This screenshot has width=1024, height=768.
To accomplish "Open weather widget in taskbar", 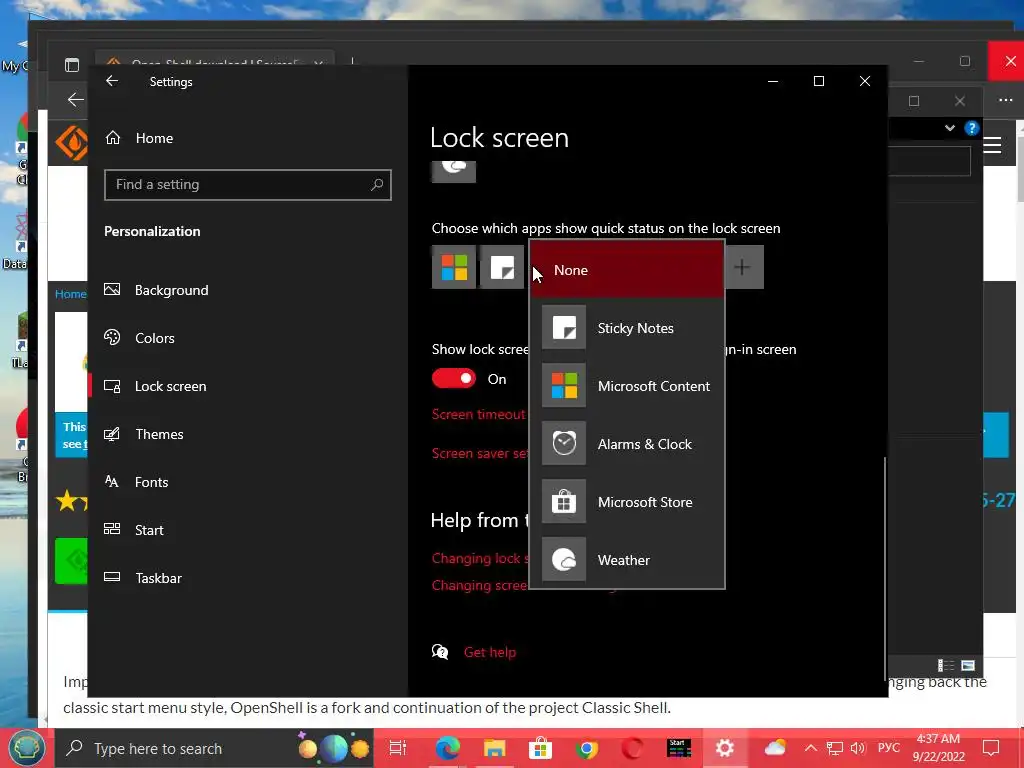I will coord(775,748).
